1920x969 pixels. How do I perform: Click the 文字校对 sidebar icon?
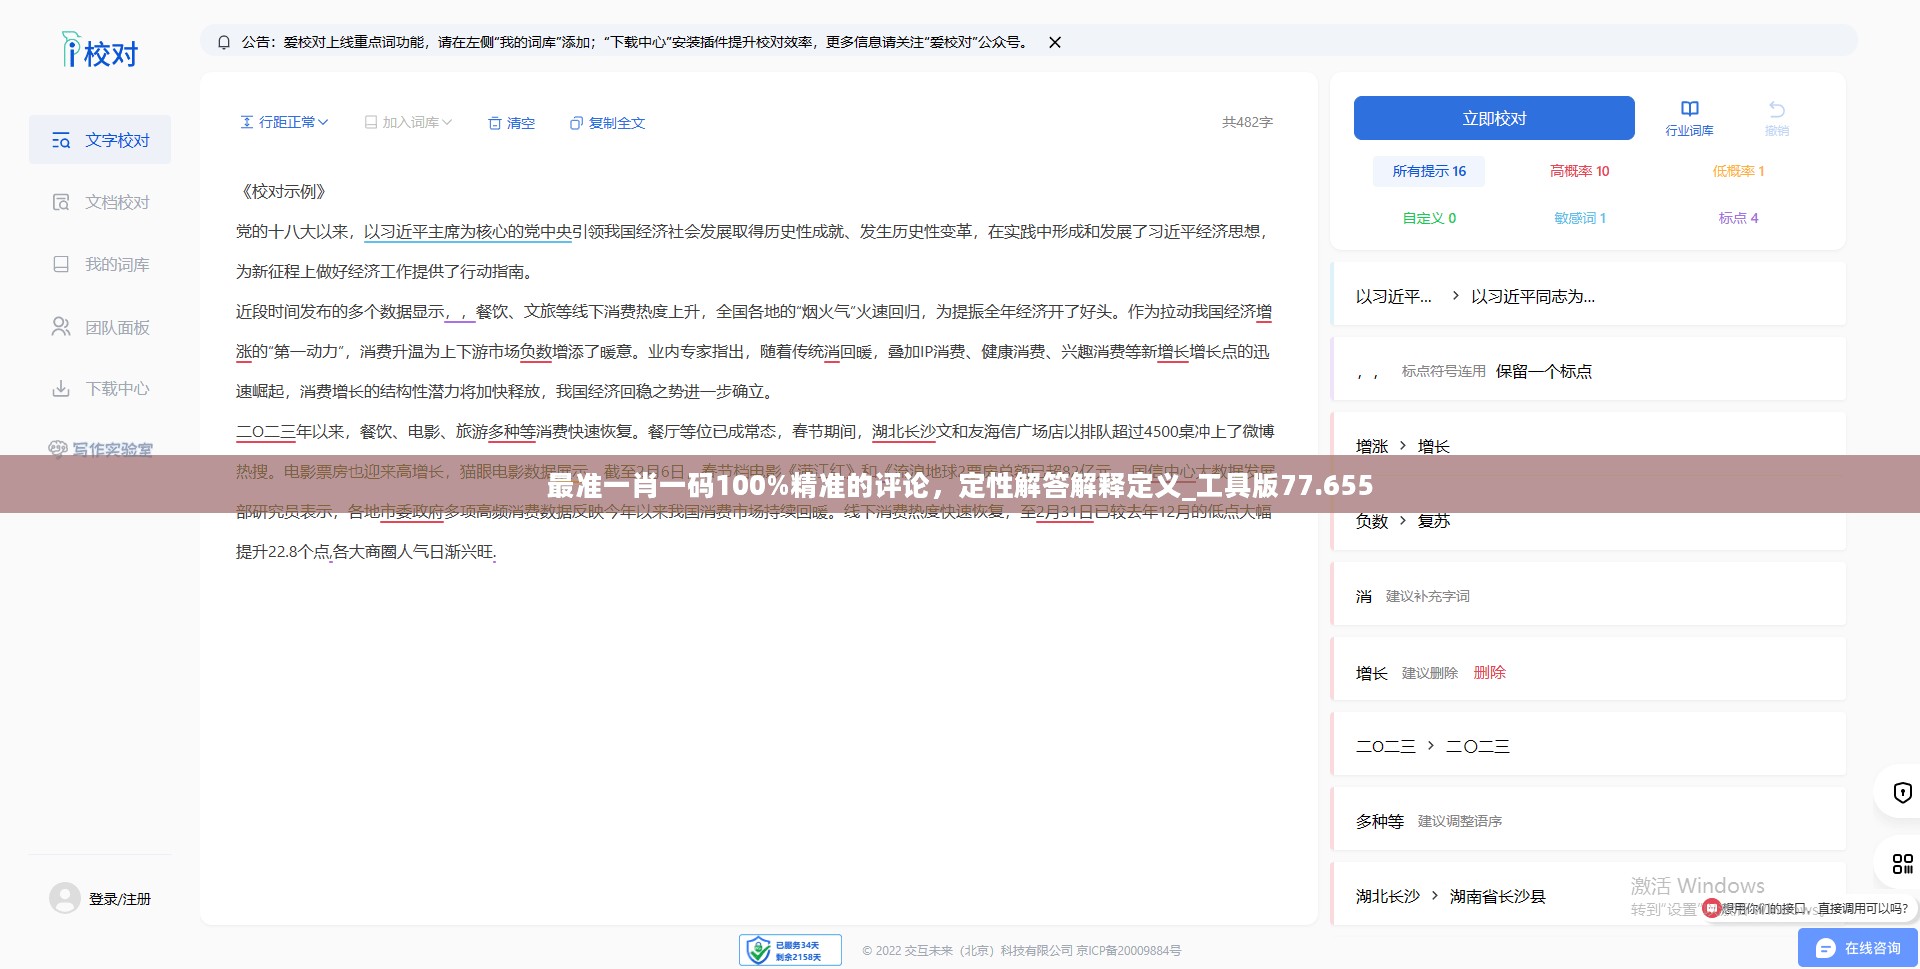pyautogui.click(x=61, y=140)
